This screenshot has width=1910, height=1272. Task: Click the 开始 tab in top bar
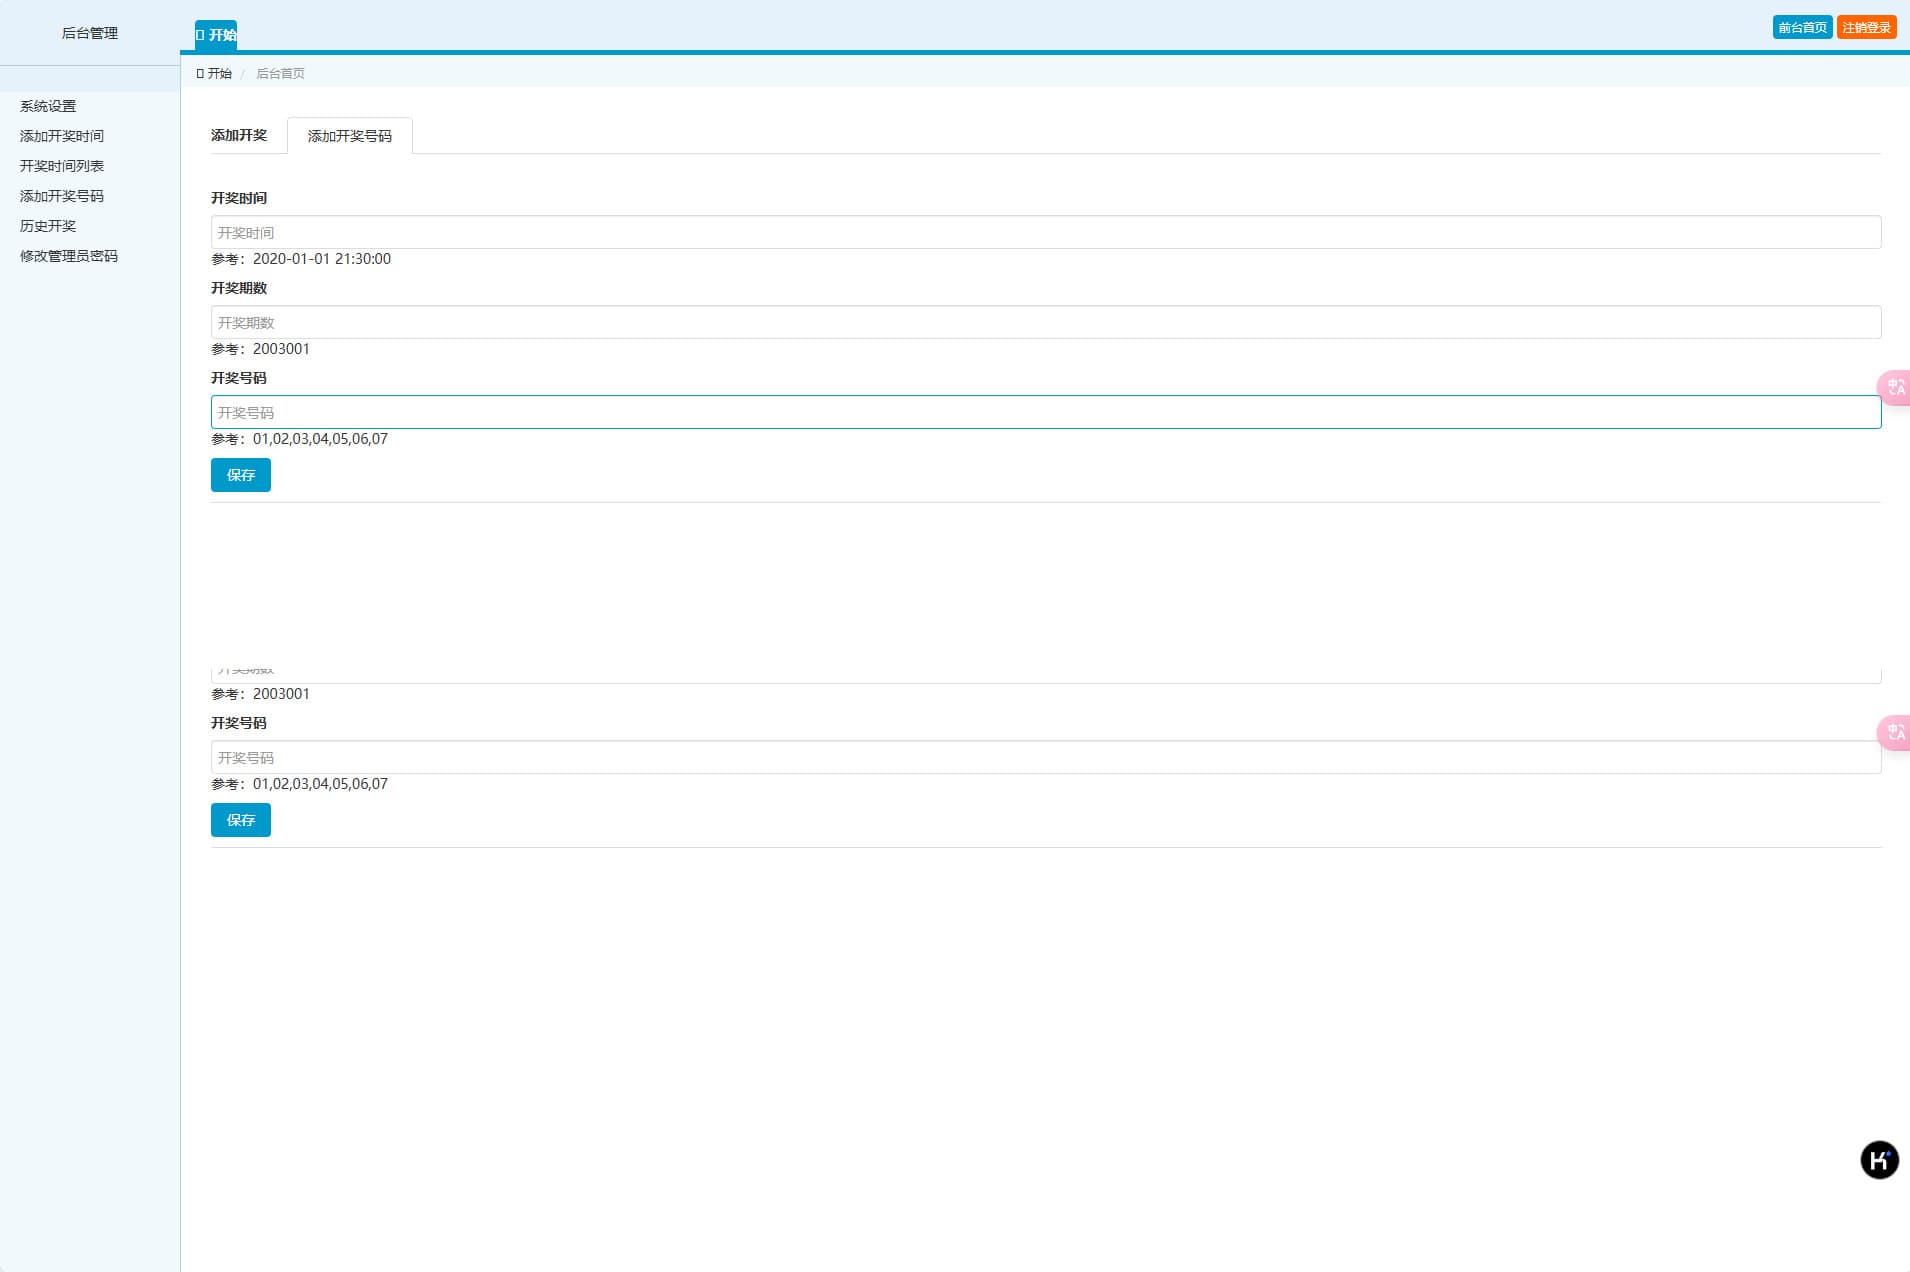coord(216,35)
